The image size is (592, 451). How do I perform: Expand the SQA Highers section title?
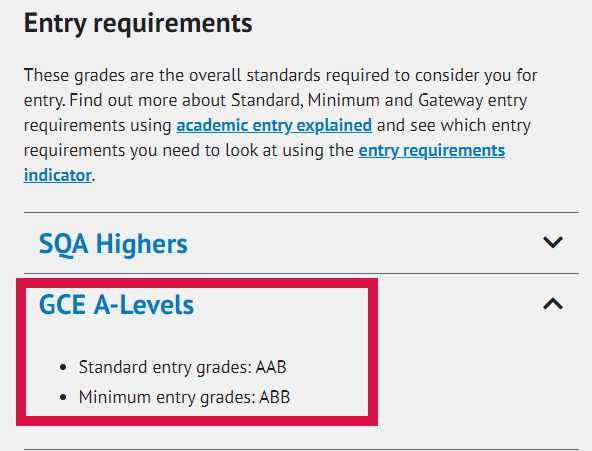click(113, 244)
